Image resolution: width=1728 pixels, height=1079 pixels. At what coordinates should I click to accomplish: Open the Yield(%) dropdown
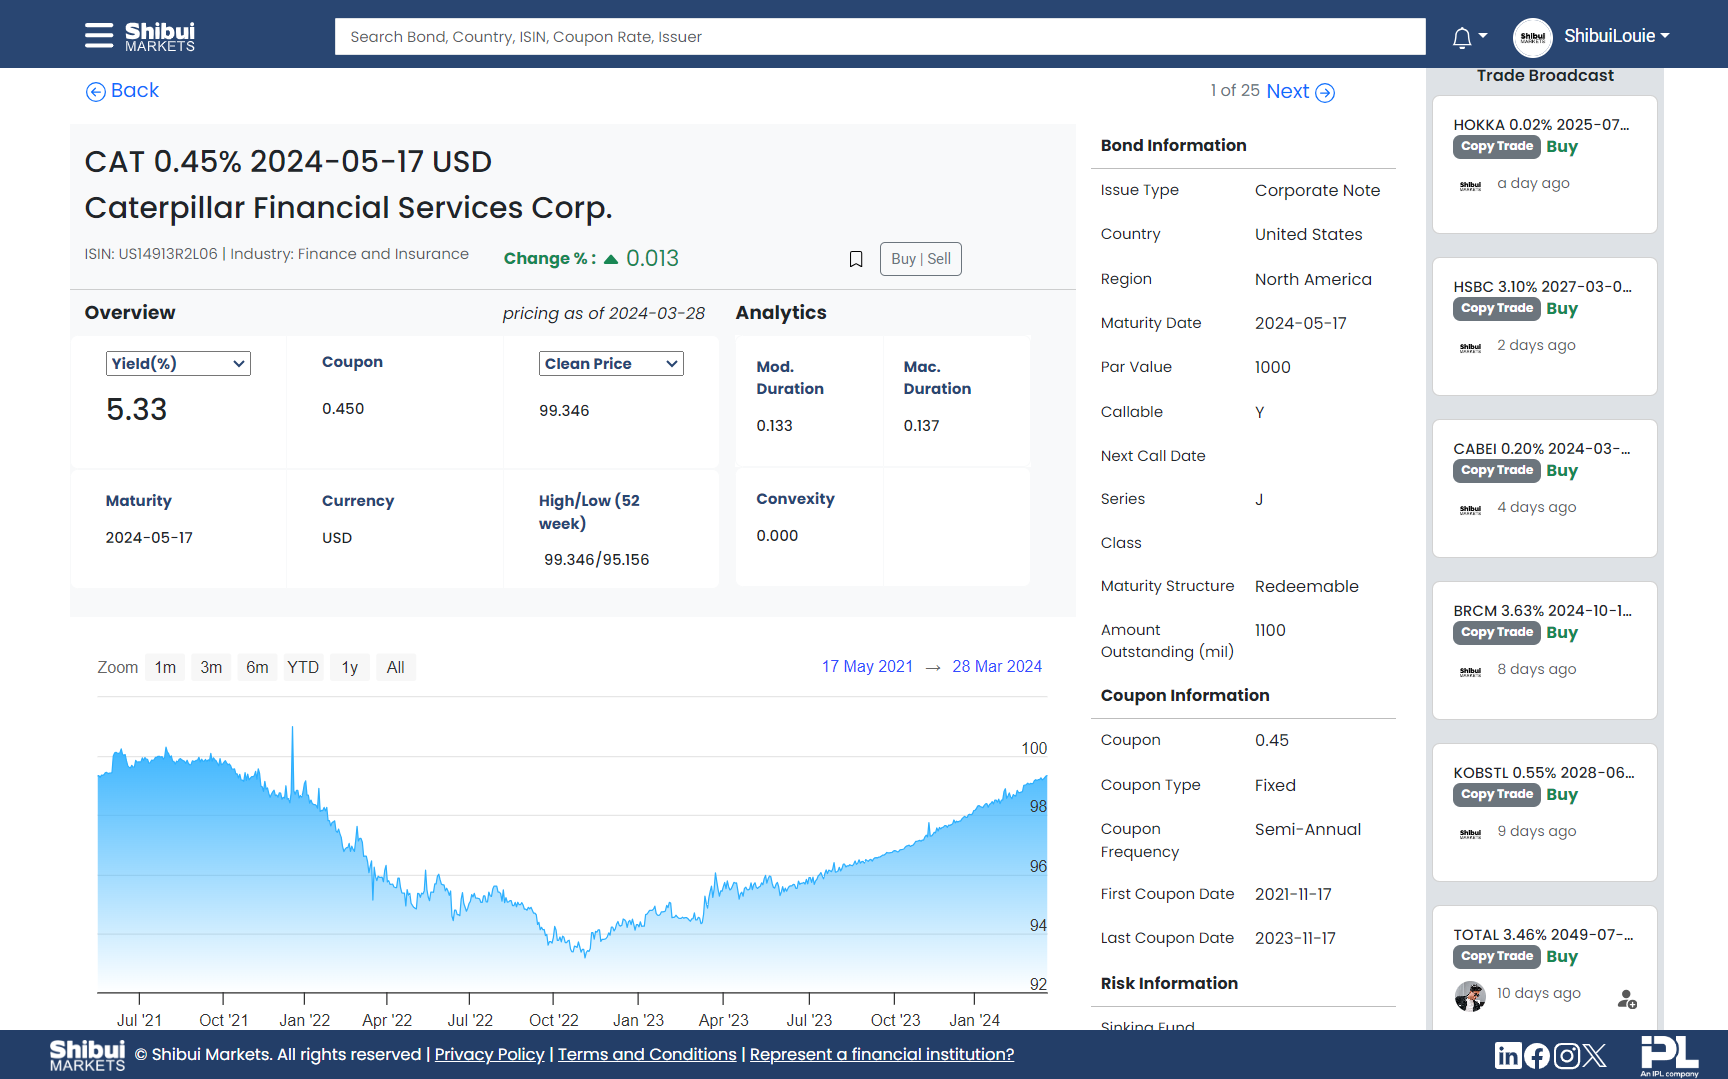click(x=178, y=364)
